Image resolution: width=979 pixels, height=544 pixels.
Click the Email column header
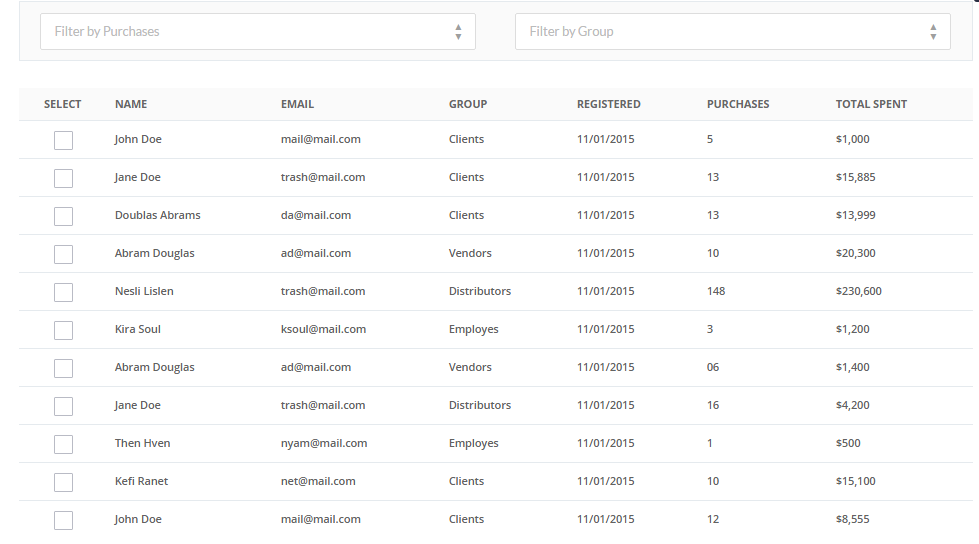(x=297, y=104)
